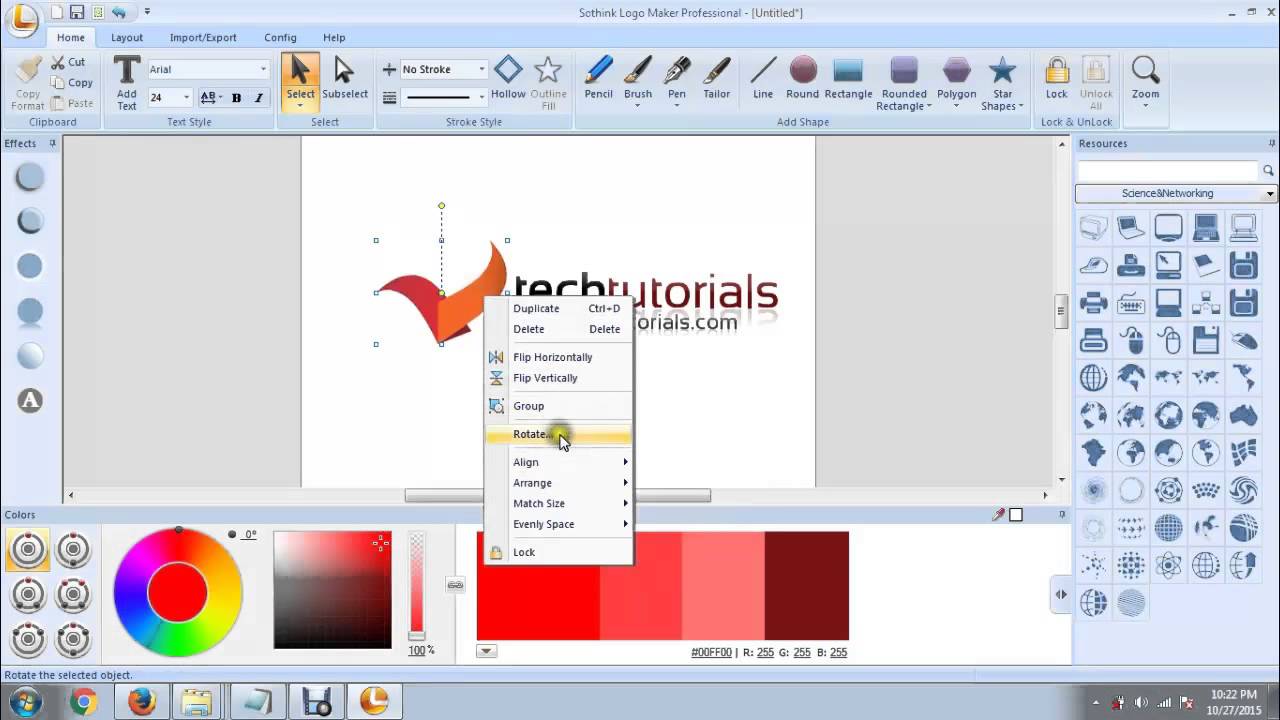Select Flip Horizontally in context menu

pos(558,357)
